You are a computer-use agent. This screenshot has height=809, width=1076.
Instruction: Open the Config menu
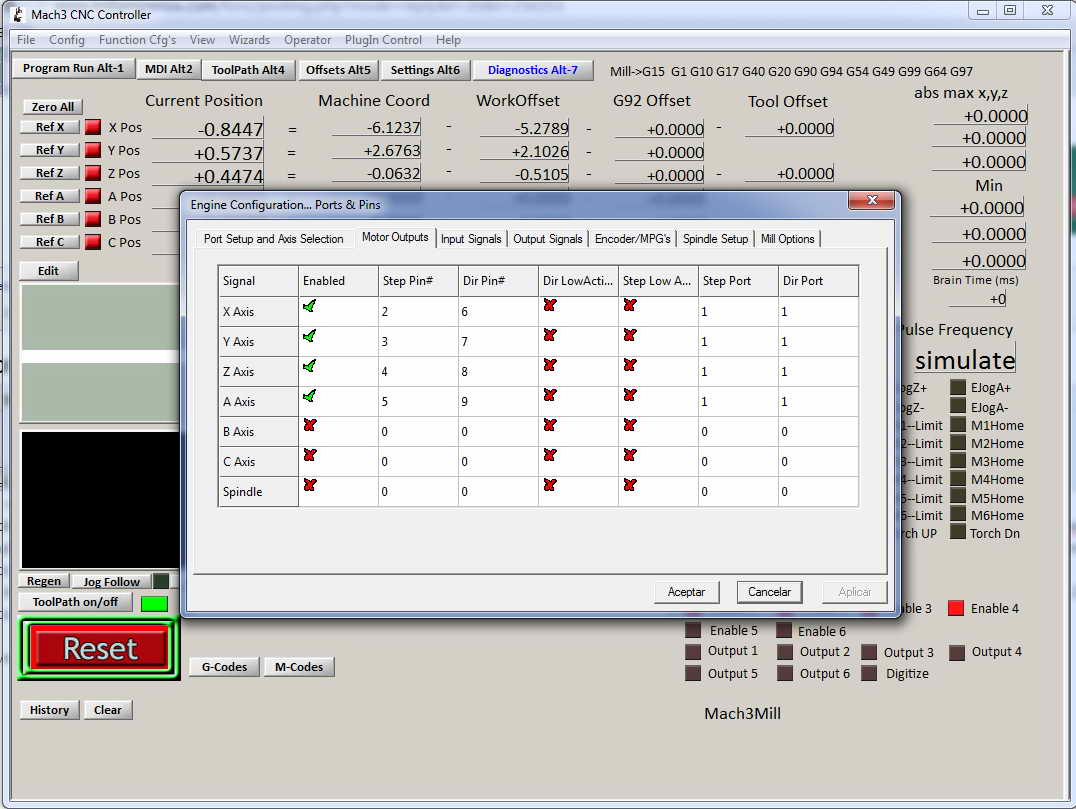pyautogui.click(x=67, y=40)
